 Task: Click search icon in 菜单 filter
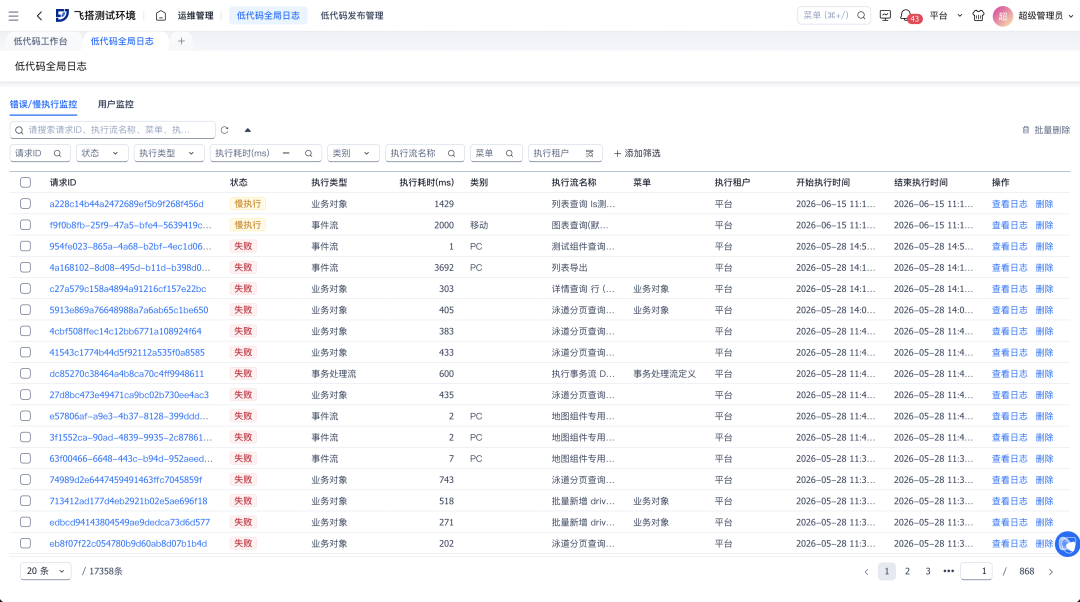[510, 154]
